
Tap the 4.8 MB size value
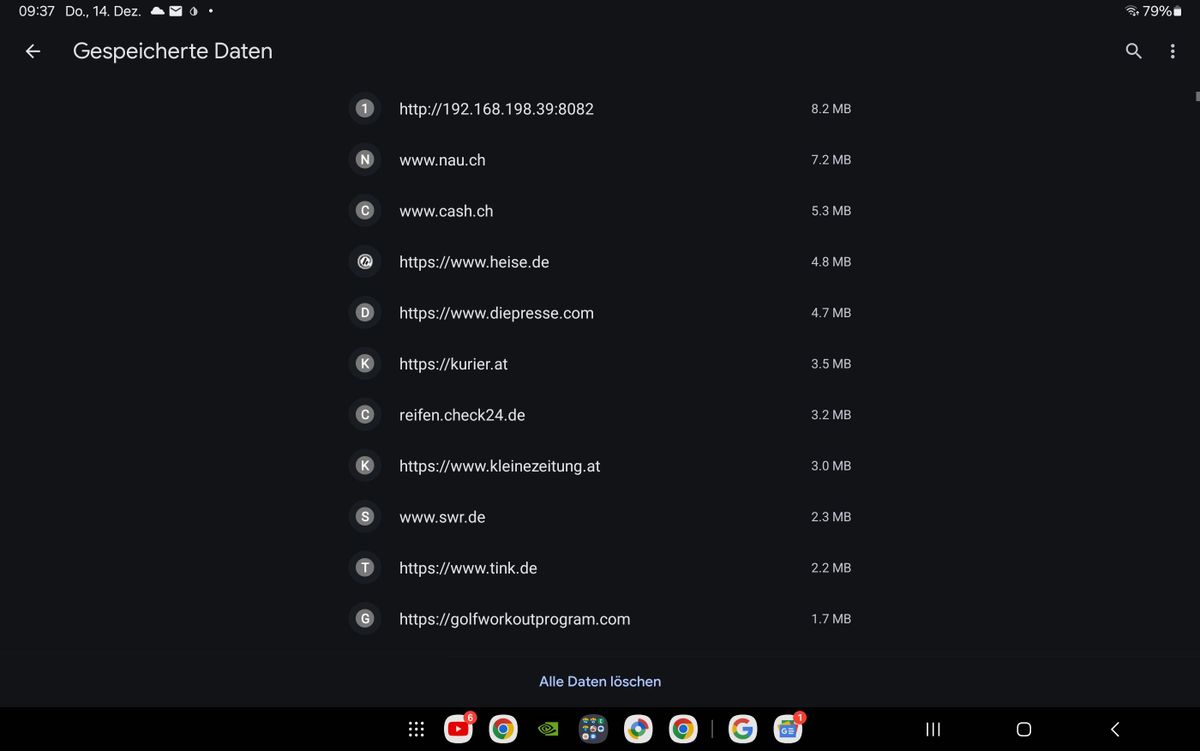[831, 261]
